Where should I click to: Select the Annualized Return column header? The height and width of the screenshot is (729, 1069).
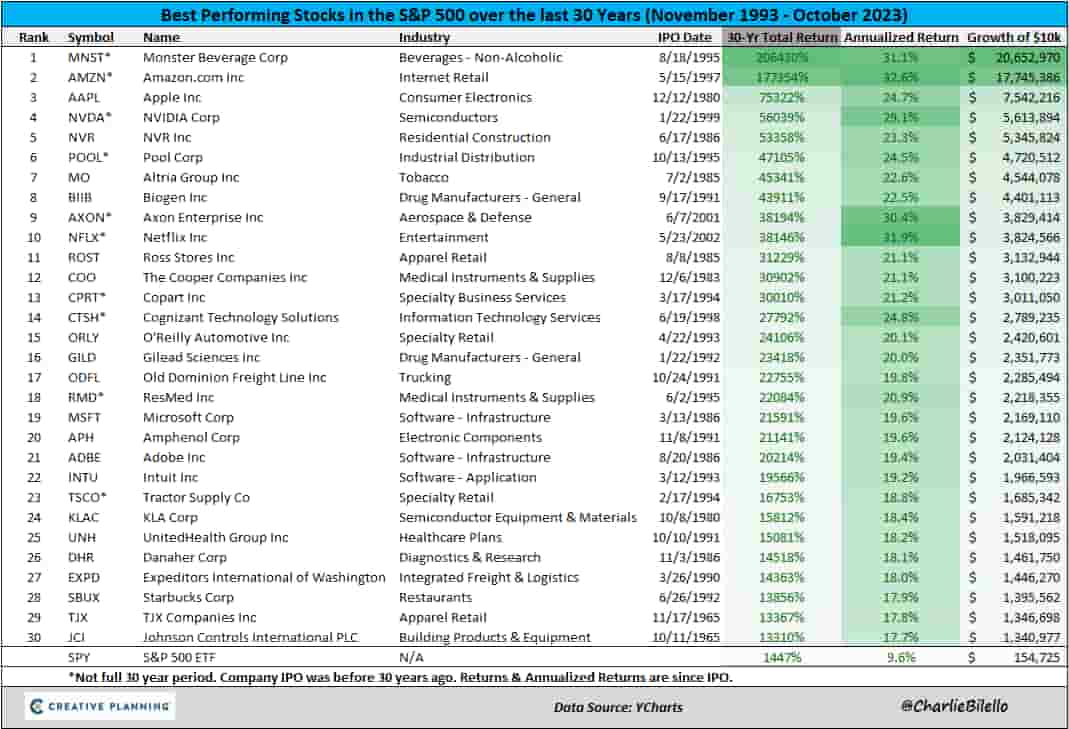(900, 38)
